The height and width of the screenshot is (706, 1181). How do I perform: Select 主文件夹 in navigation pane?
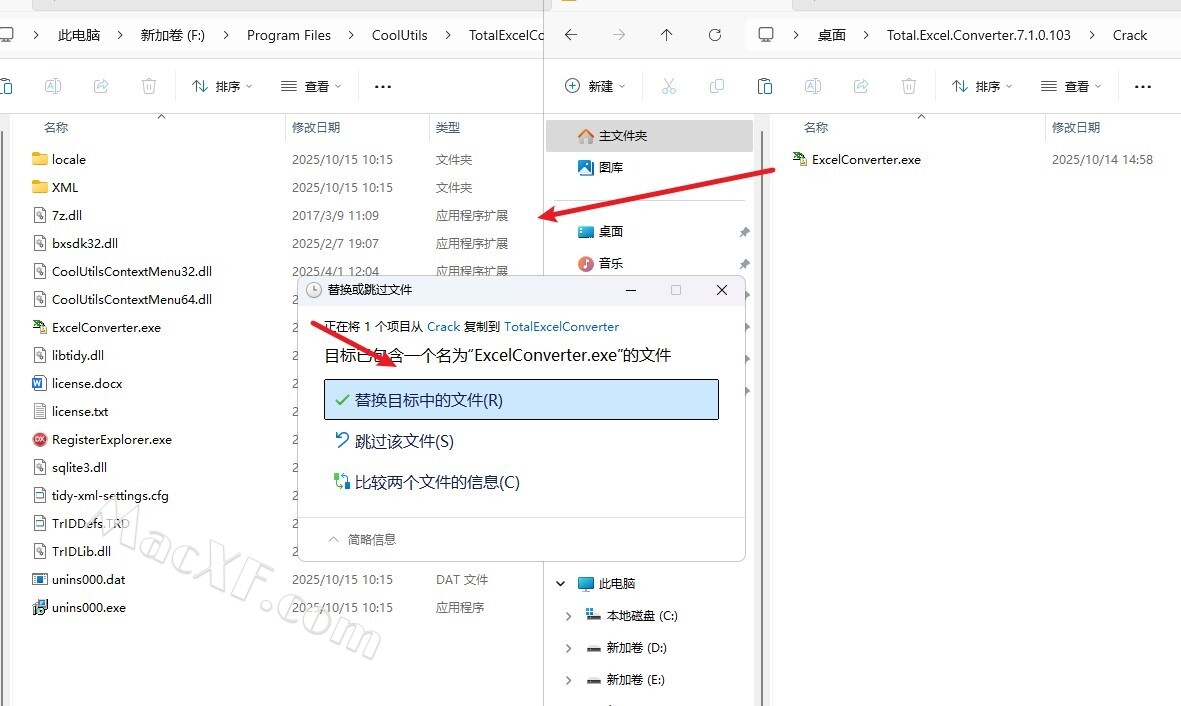point(623,136)
